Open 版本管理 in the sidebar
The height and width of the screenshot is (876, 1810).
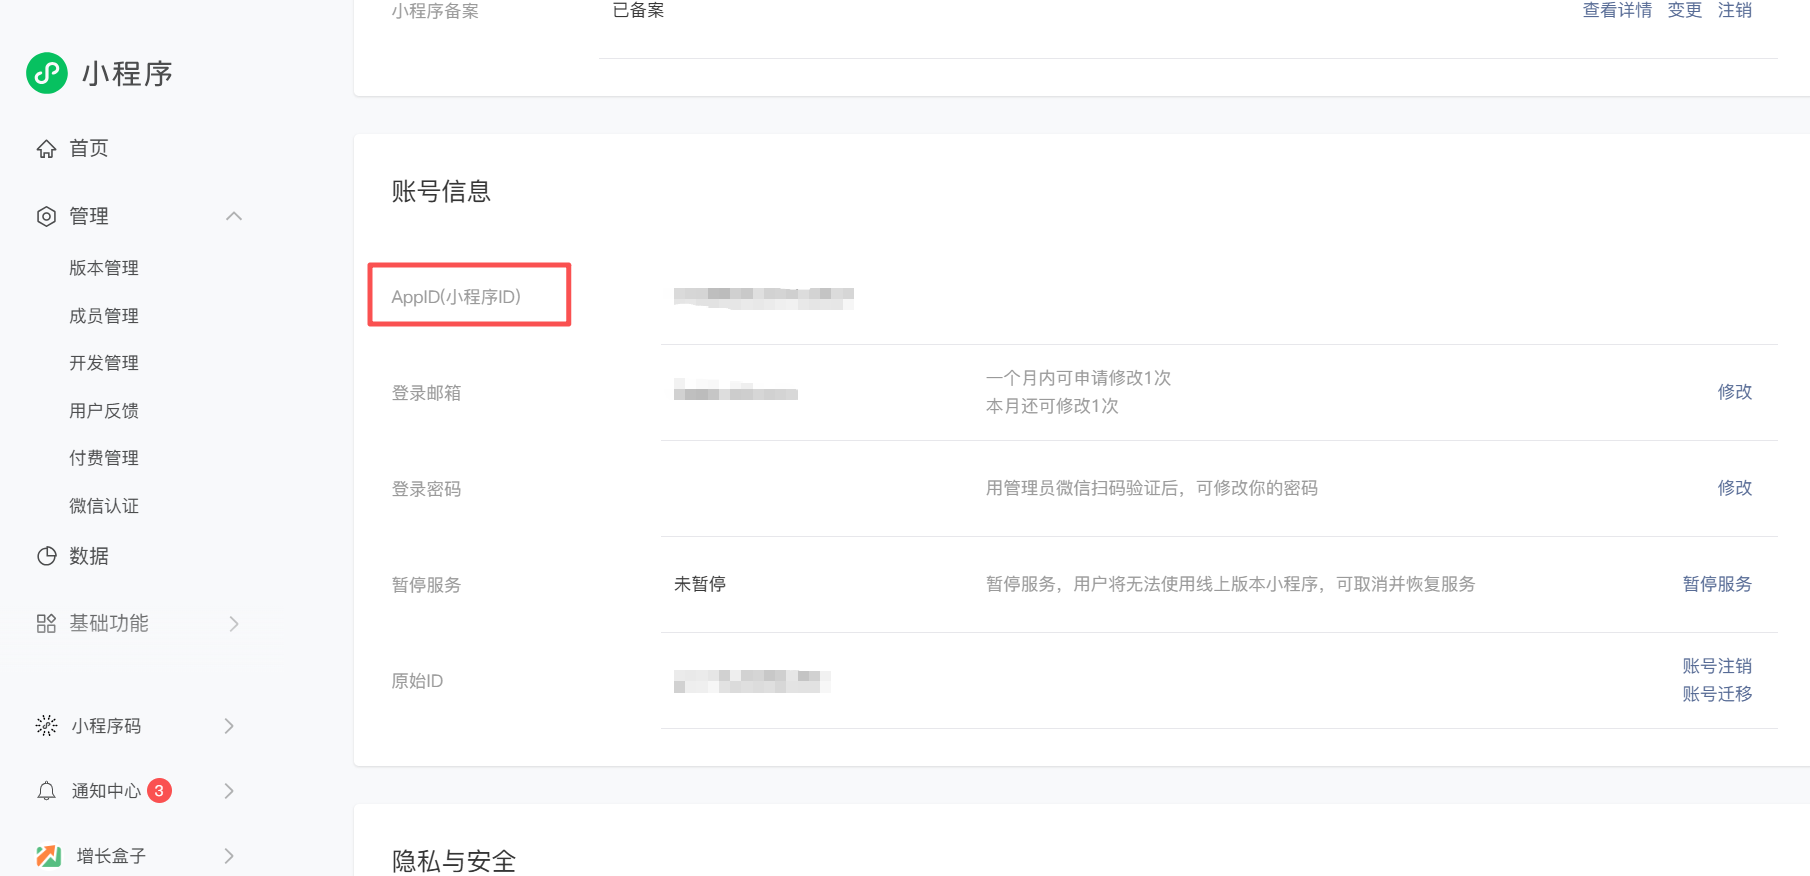coord(104,268)
